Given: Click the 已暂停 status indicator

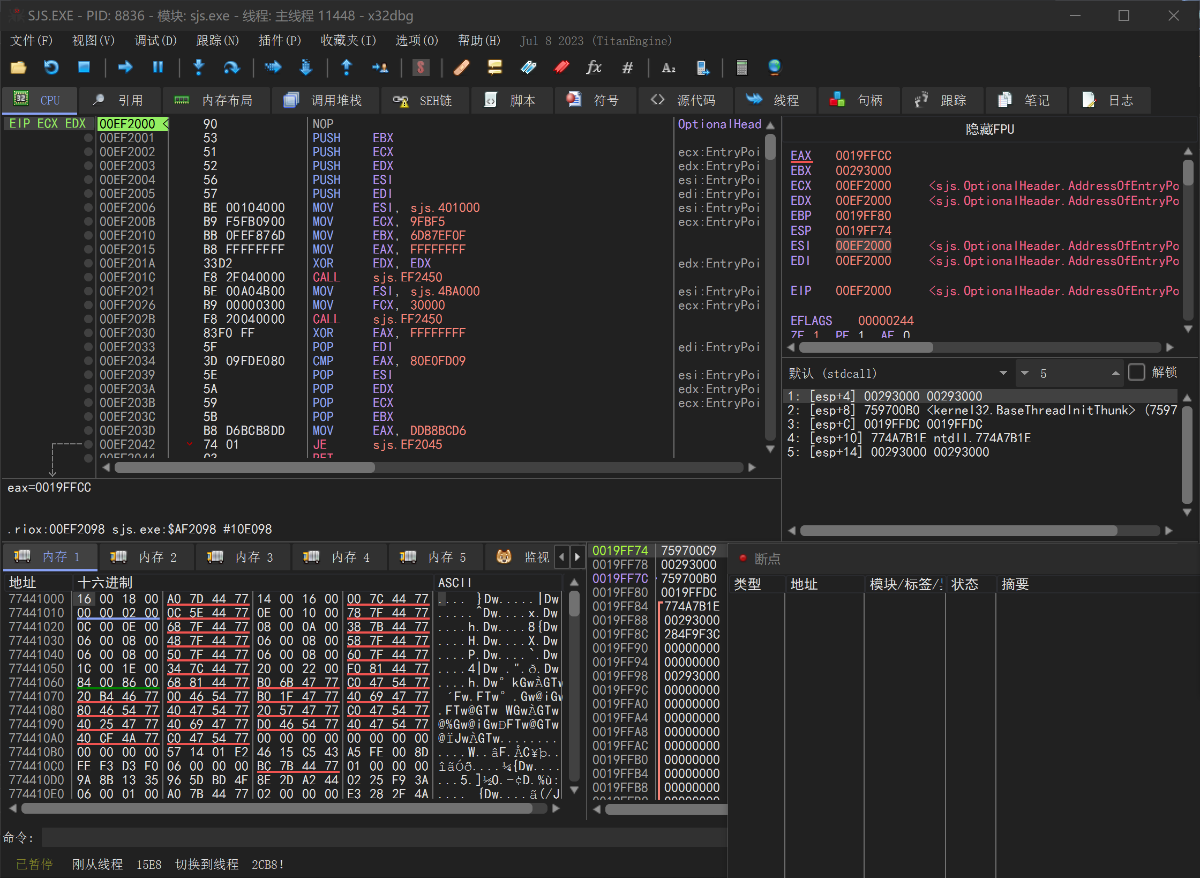Looking at the screenshot, I should pyautogui.click(x=34, y=864).
